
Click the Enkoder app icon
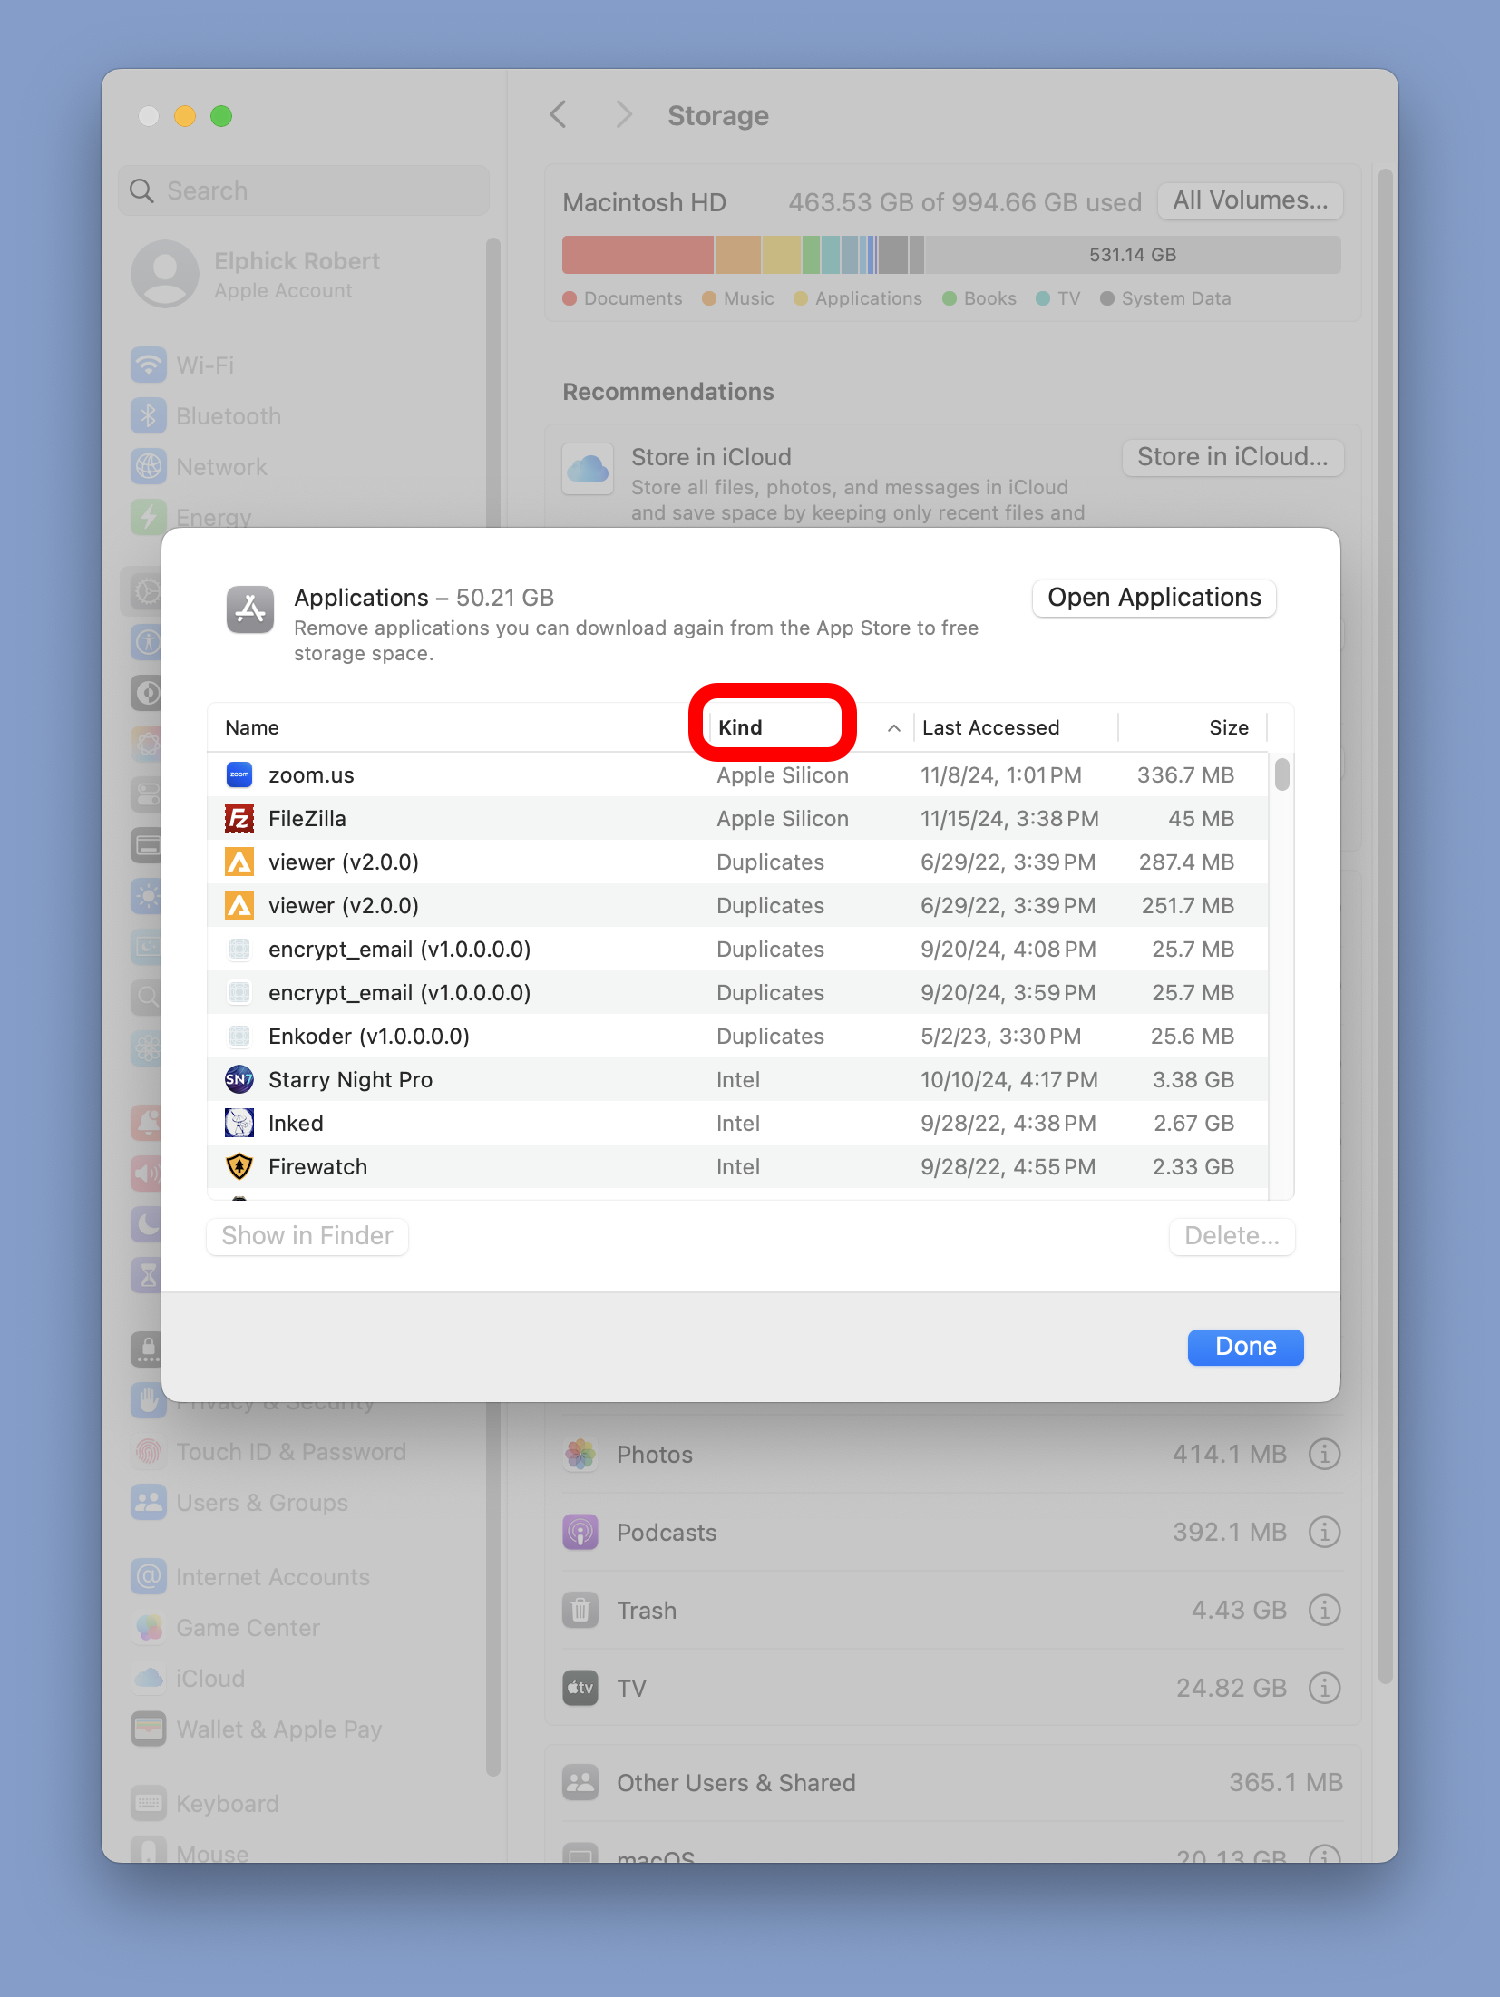click(x=239, y=1036)
